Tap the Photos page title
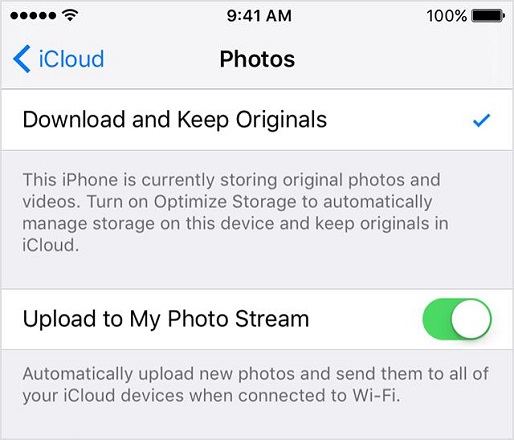This screenshot has height=440, width=514. point(257,59)
